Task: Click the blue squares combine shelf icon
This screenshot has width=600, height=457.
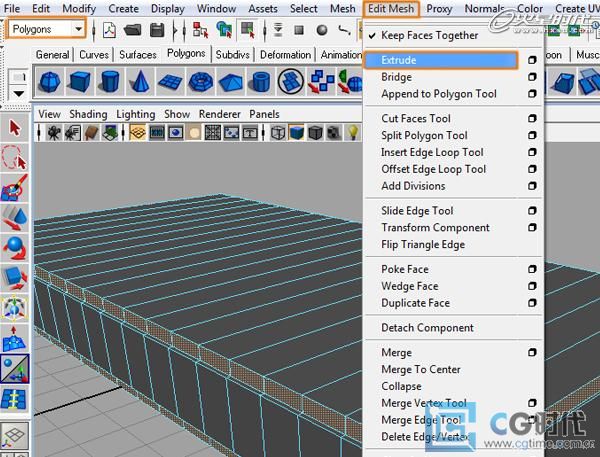Action: click(x=321, y=82)
